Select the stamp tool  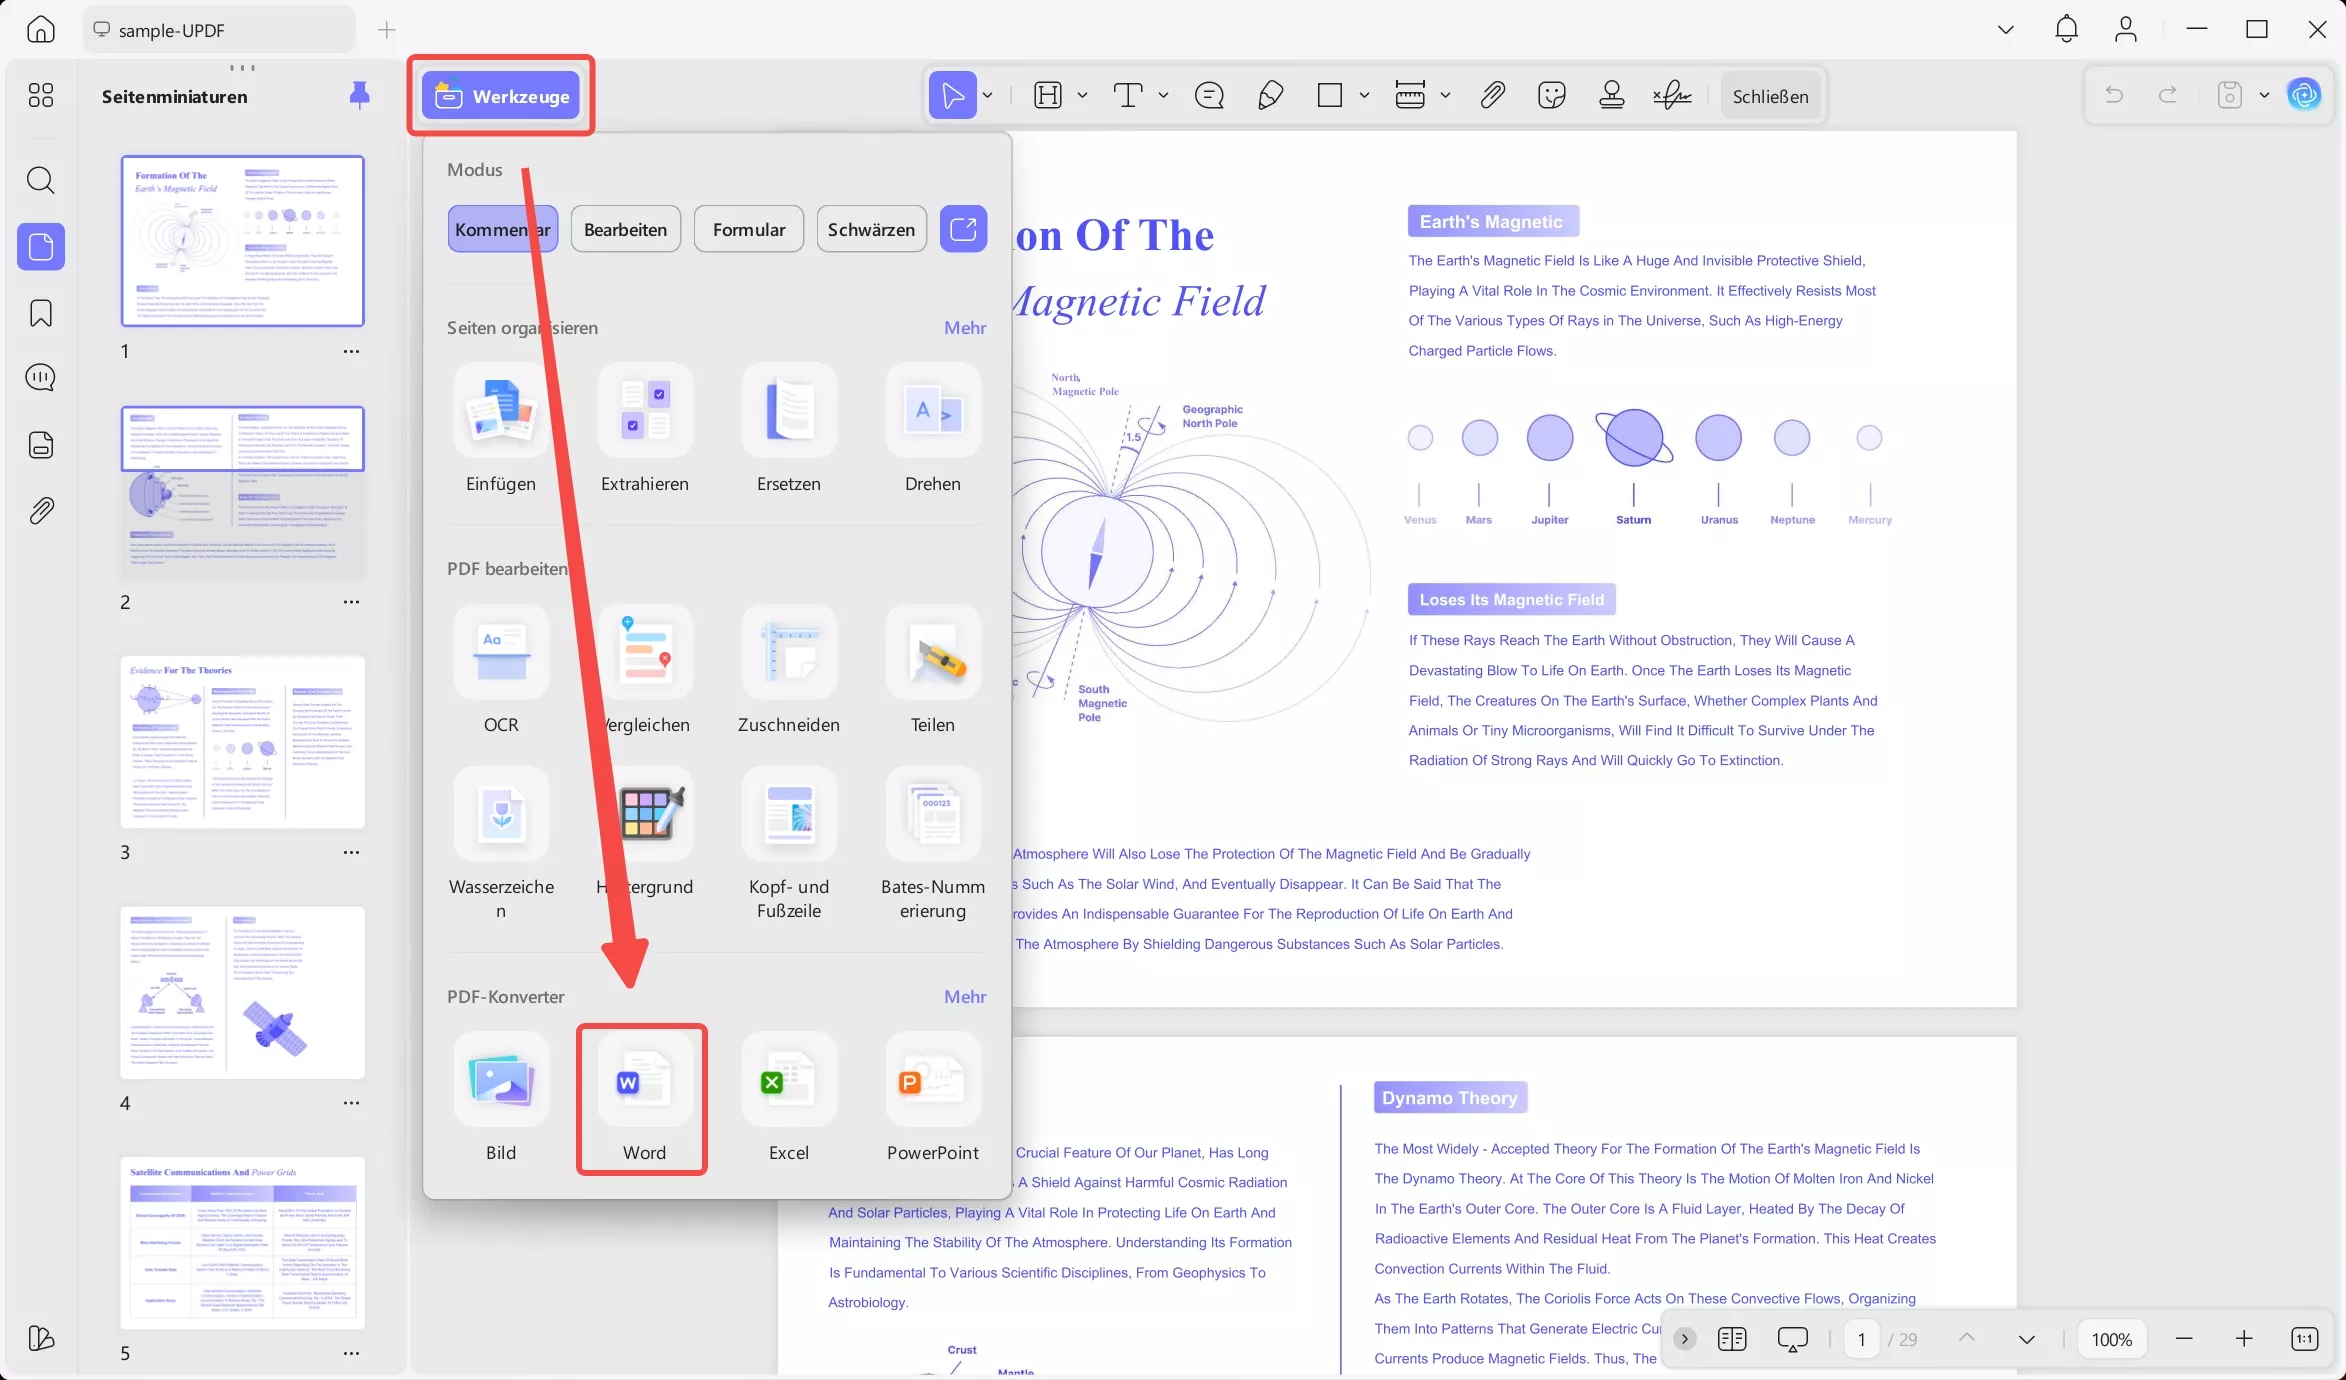[x=1611, y=96]
